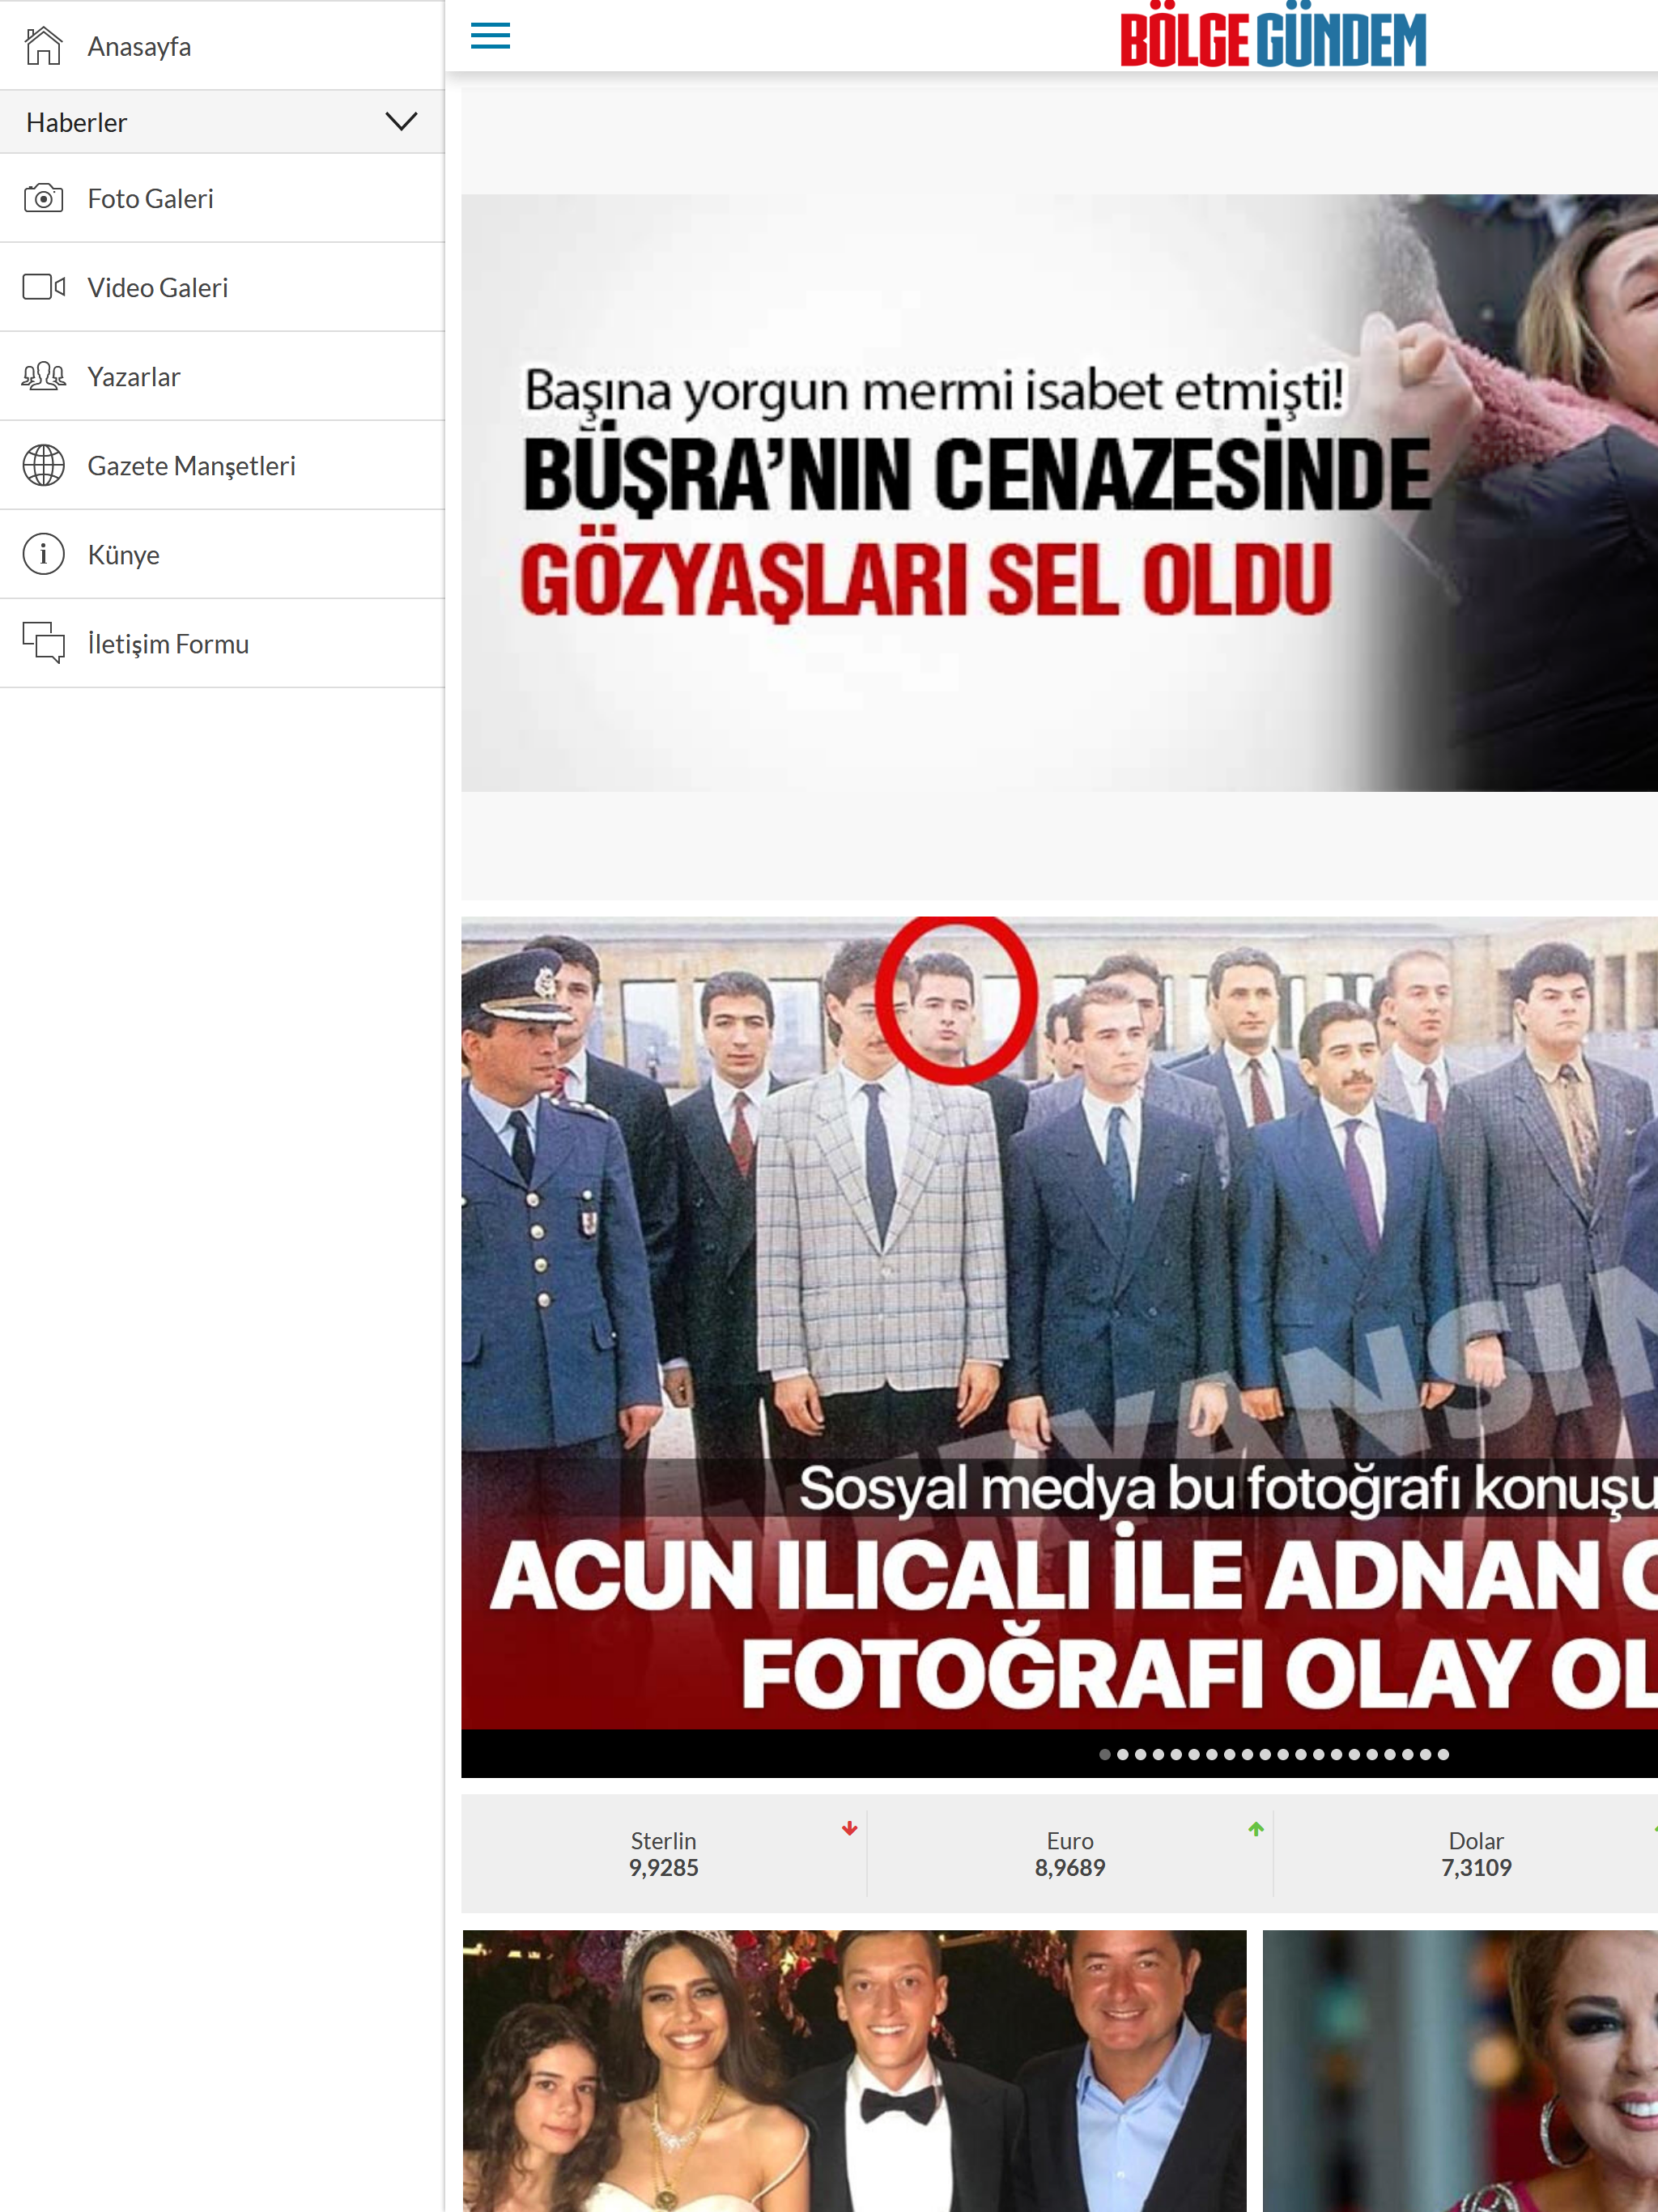Image resolution: width=1658 pixels, height=2212 pixels.
Task: Open the wedding photo news thumbnail
Action: pos(854,2070)
